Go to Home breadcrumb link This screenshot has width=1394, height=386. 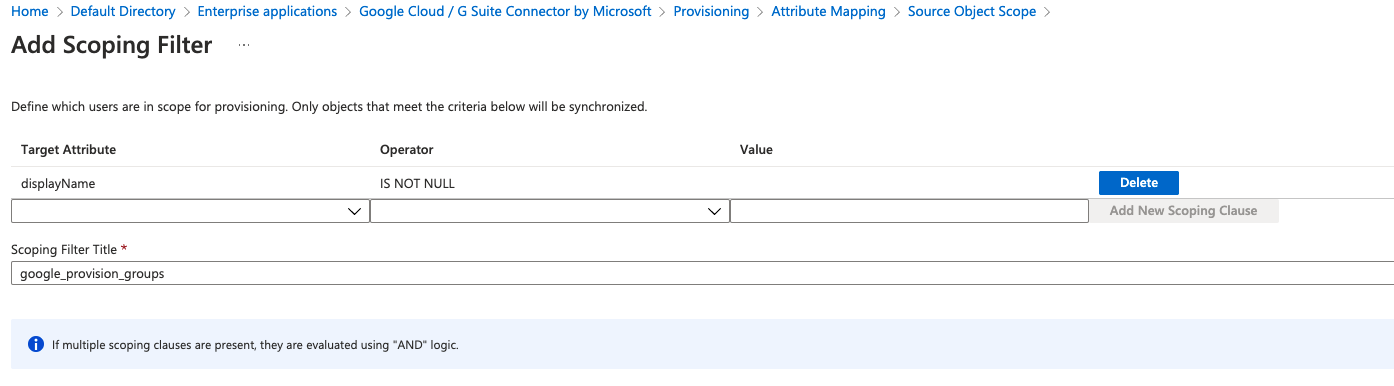(29, 12)
